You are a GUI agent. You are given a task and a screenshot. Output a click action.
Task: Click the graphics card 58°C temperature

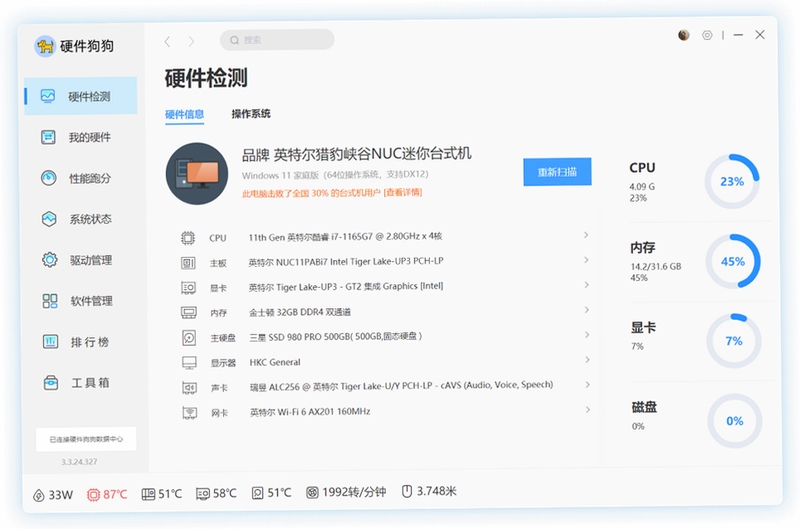tap(216, 493)
